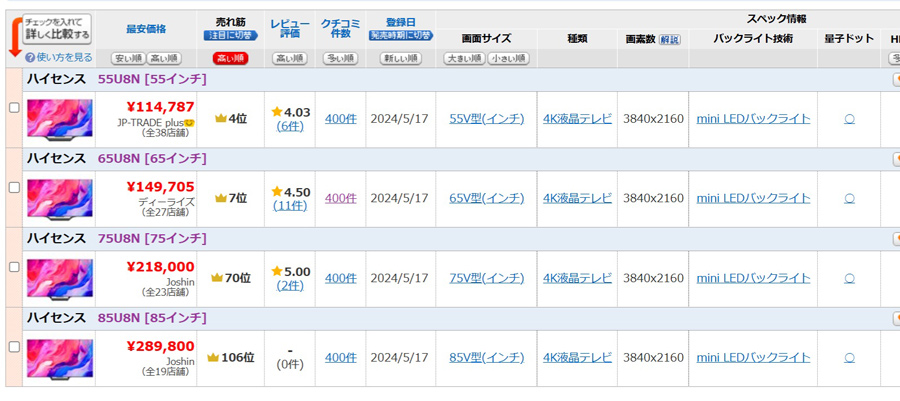The image size is (900, 401).
Task: Click (全38店舗) store count text
Action: (x=166, y=133)
